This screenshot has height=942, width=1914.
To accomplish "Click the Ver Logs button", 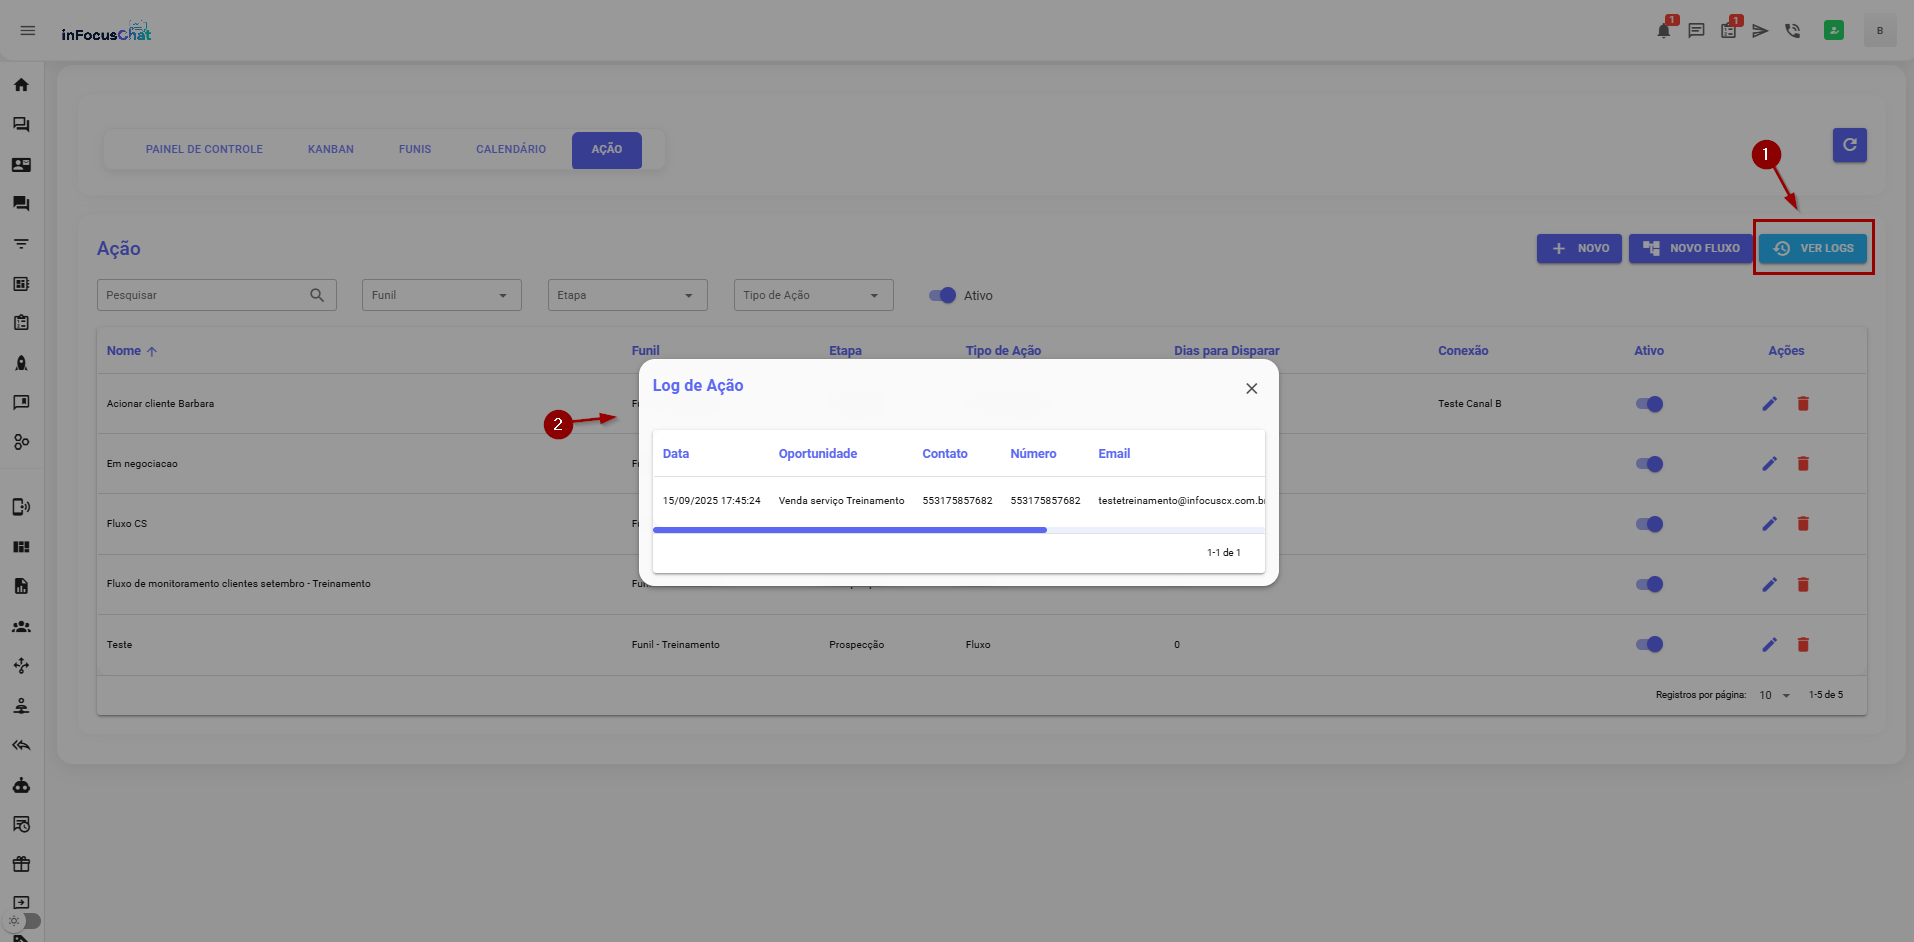I will pyautogui.click(x=1813, y=248).
